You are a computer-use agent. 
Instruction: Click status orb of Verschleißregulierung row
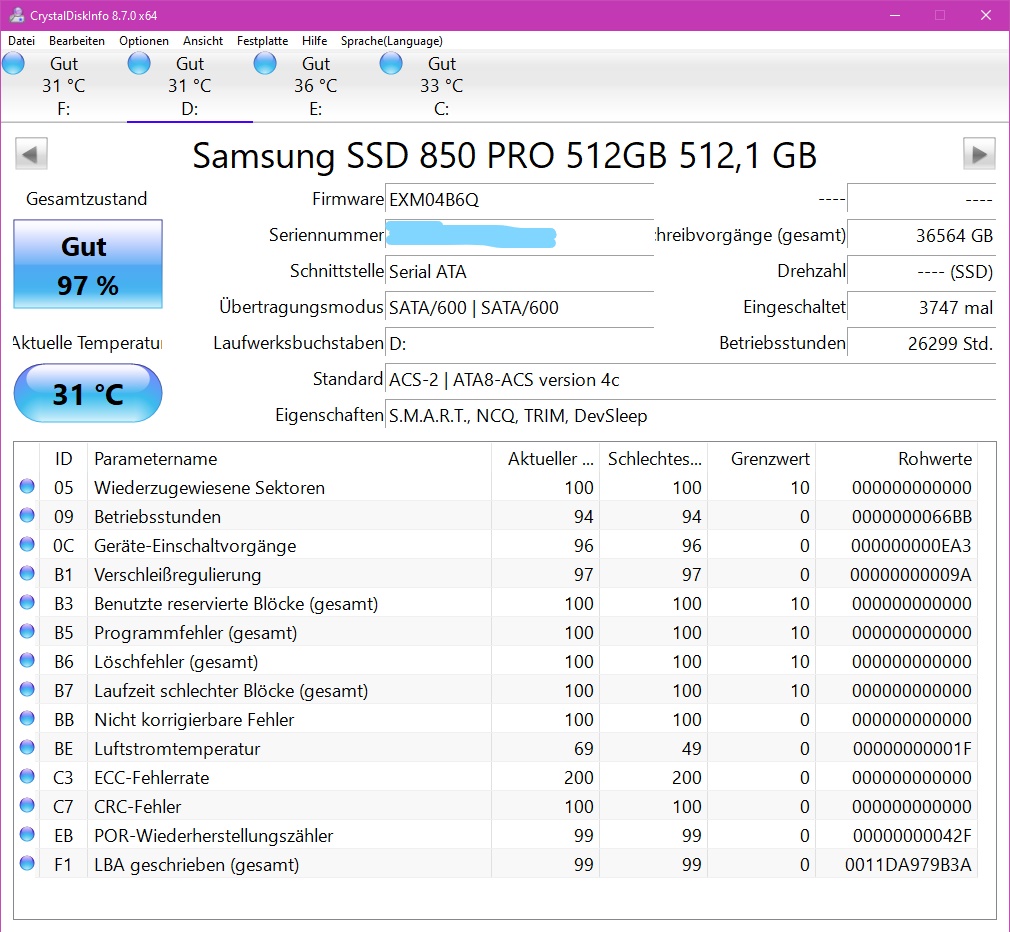pos(27,573)
